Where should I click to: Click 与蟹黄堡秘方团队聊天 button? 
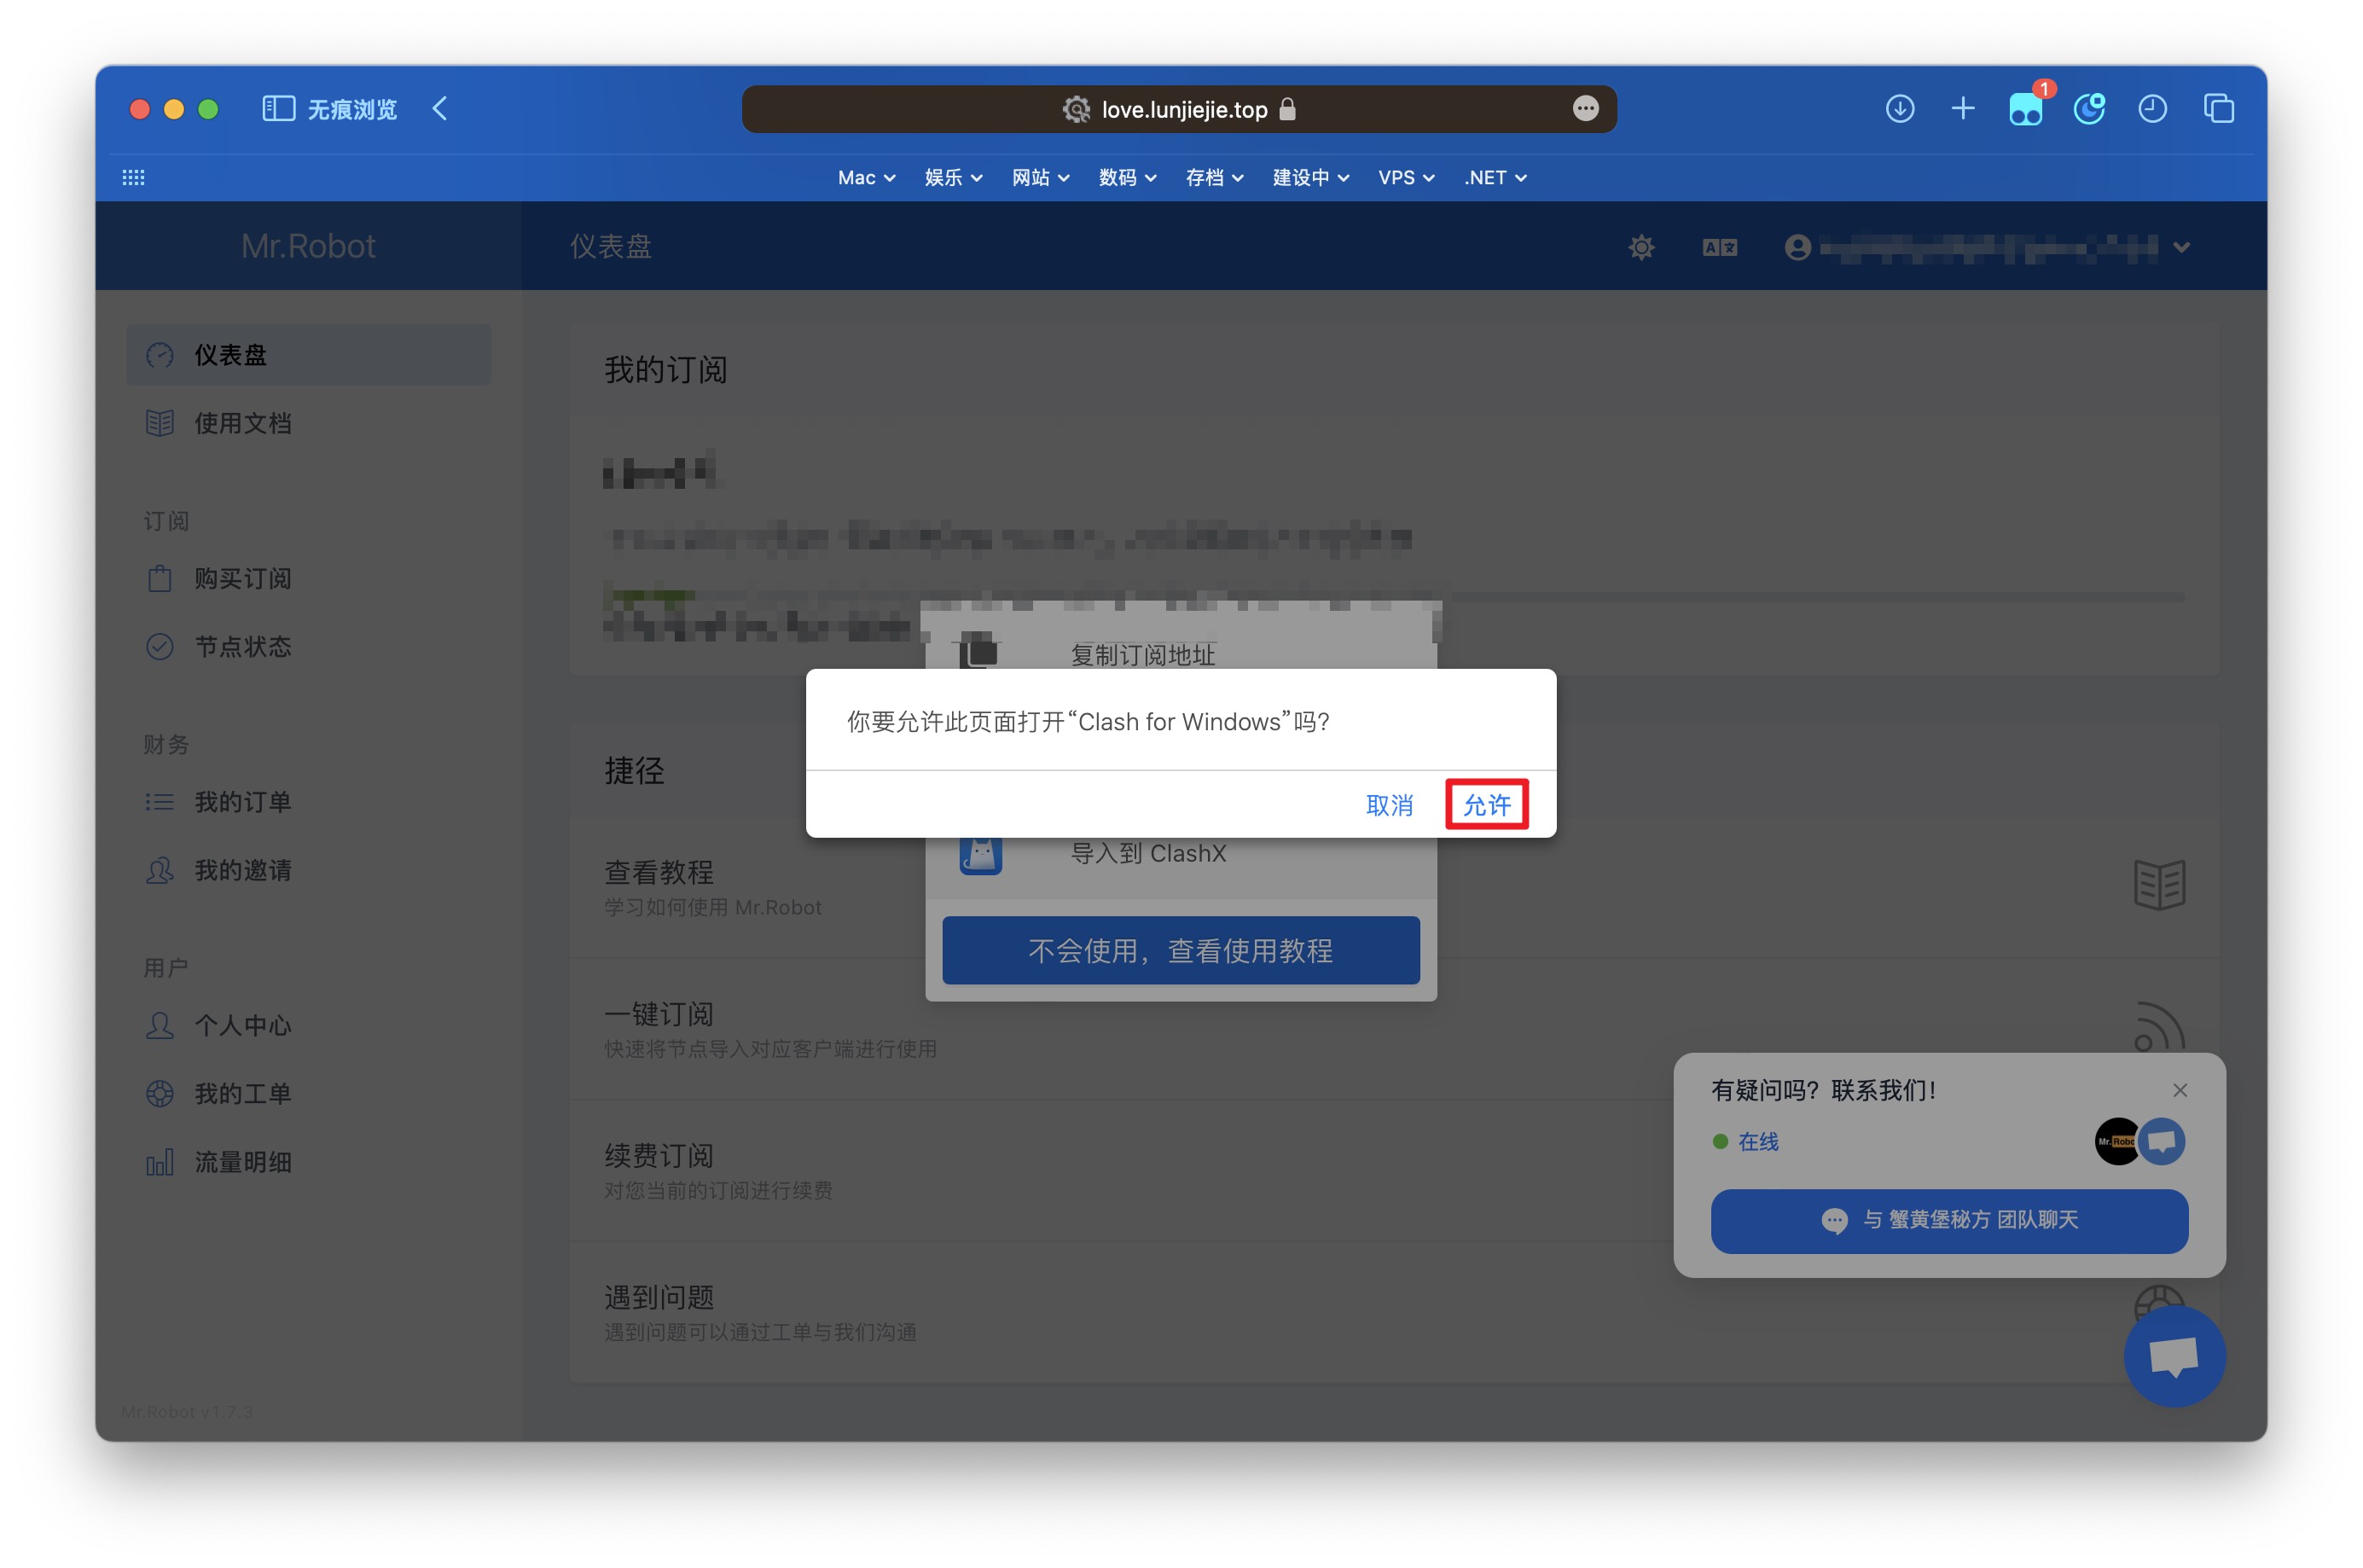(x=1948, y=1220)
